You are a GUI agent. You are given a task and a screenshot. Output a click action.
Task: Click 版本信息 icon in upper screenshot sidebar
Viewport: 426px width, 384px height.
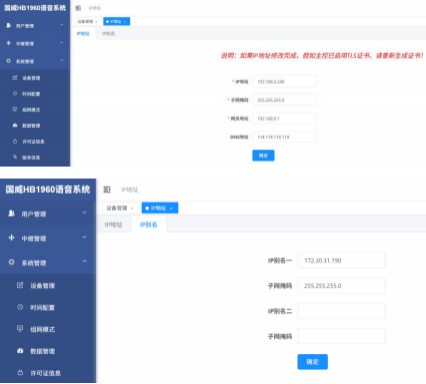pos(15,157)
